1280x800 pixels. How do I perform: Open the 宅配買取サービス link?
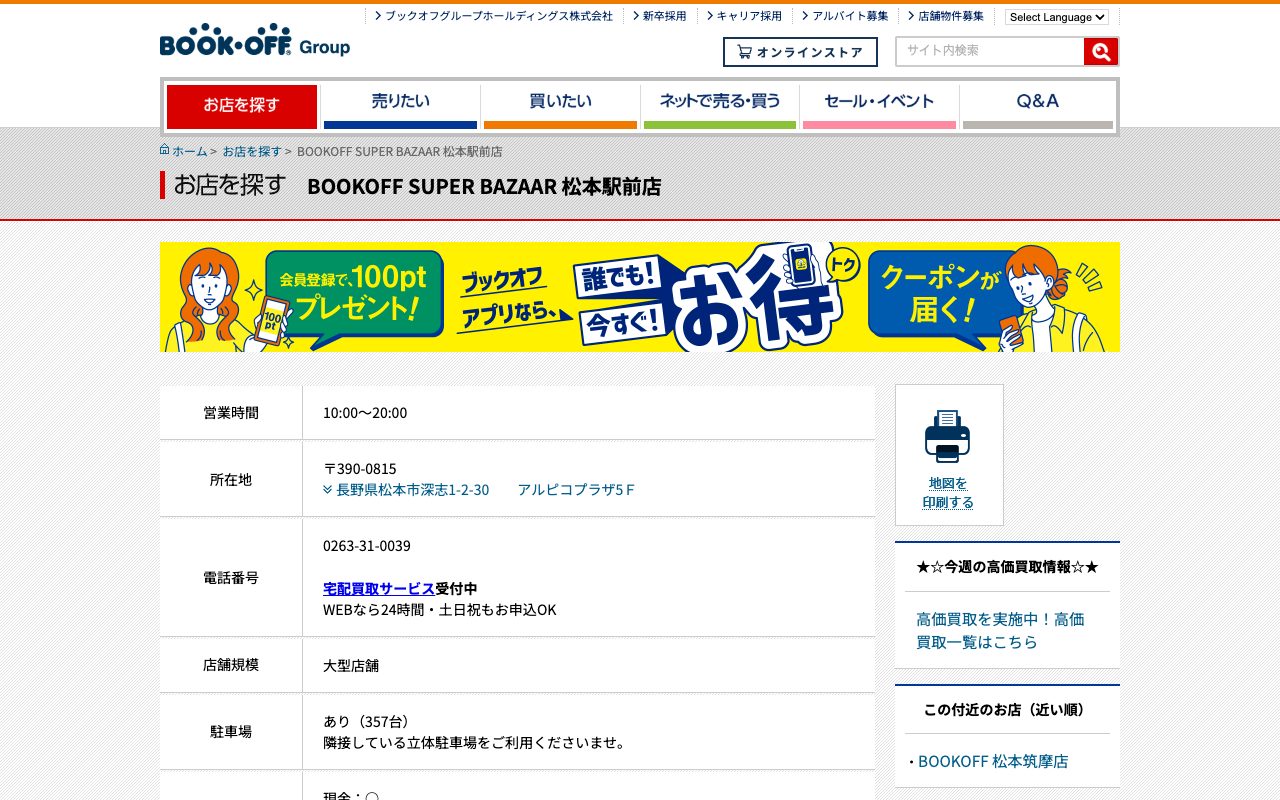click(379, 589)
